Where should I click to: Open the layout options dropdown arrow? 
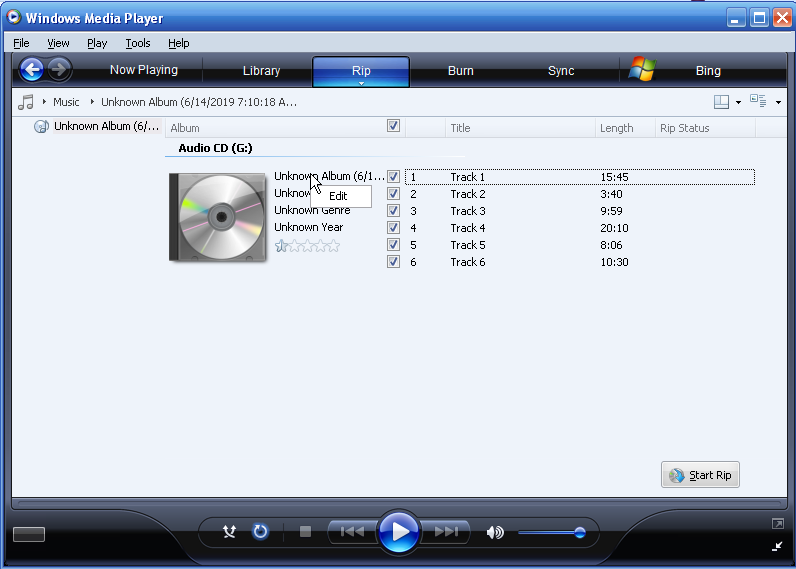(x=738, y=103)
